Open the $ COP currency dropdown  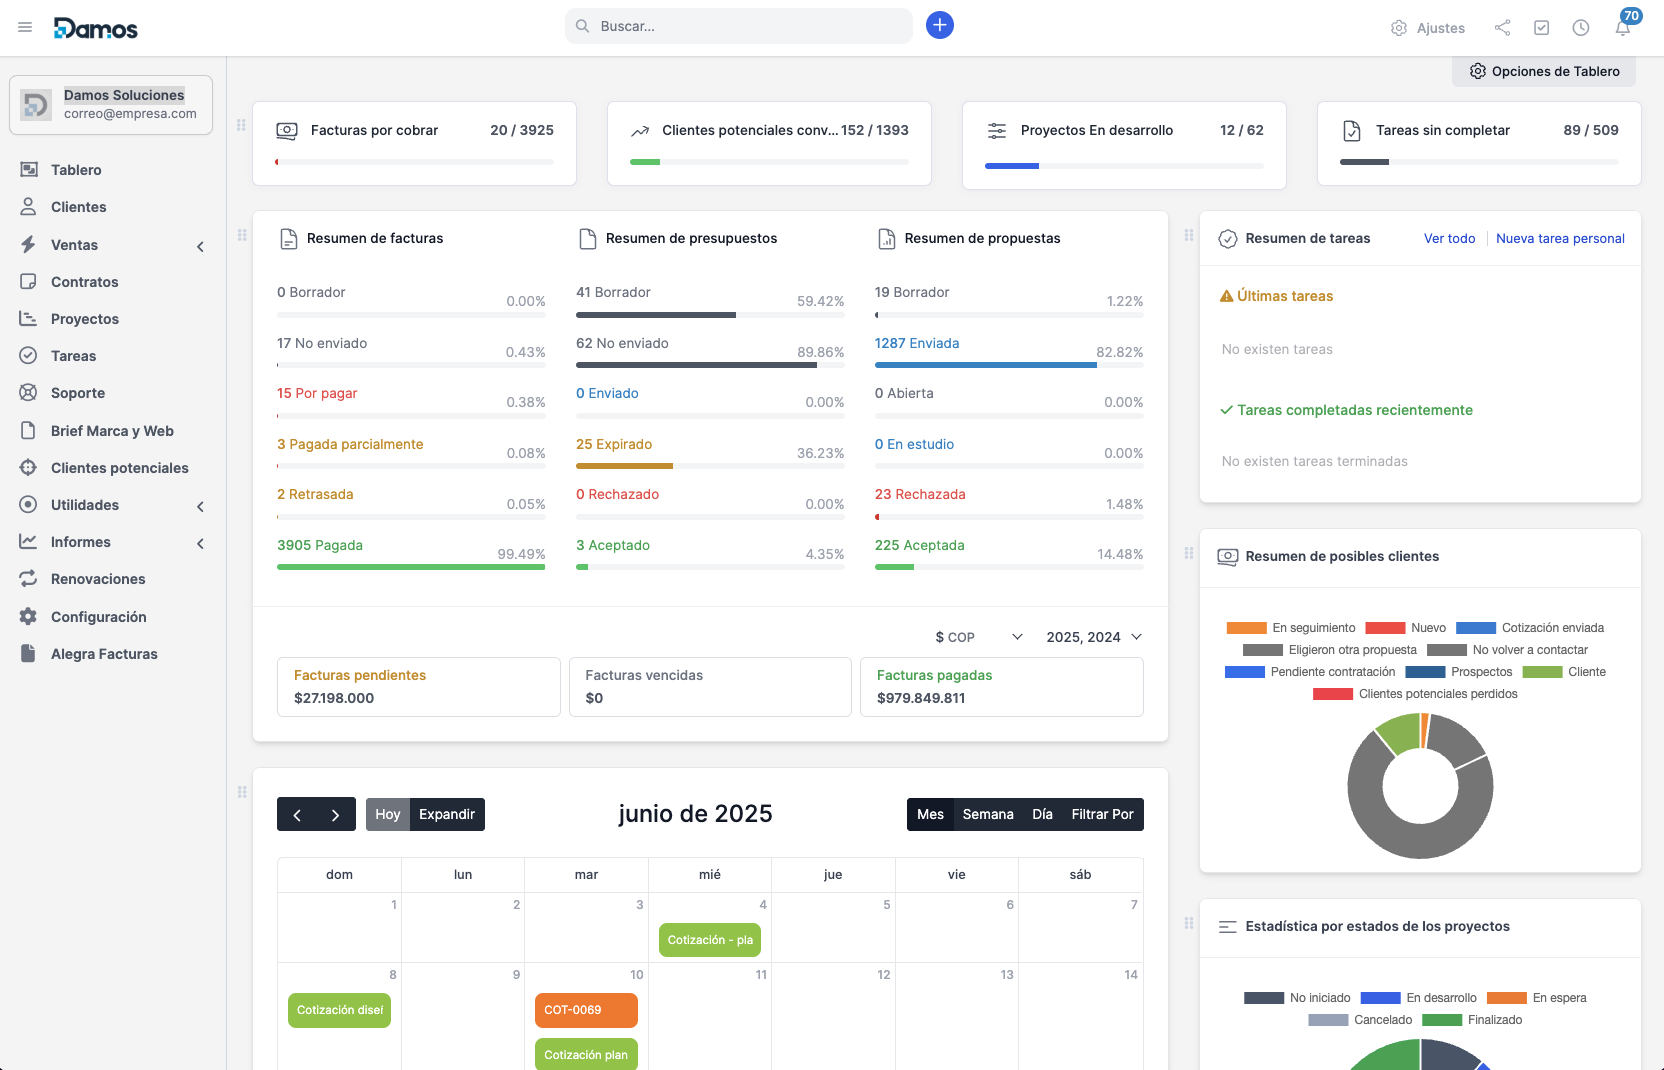coord(978,637)
